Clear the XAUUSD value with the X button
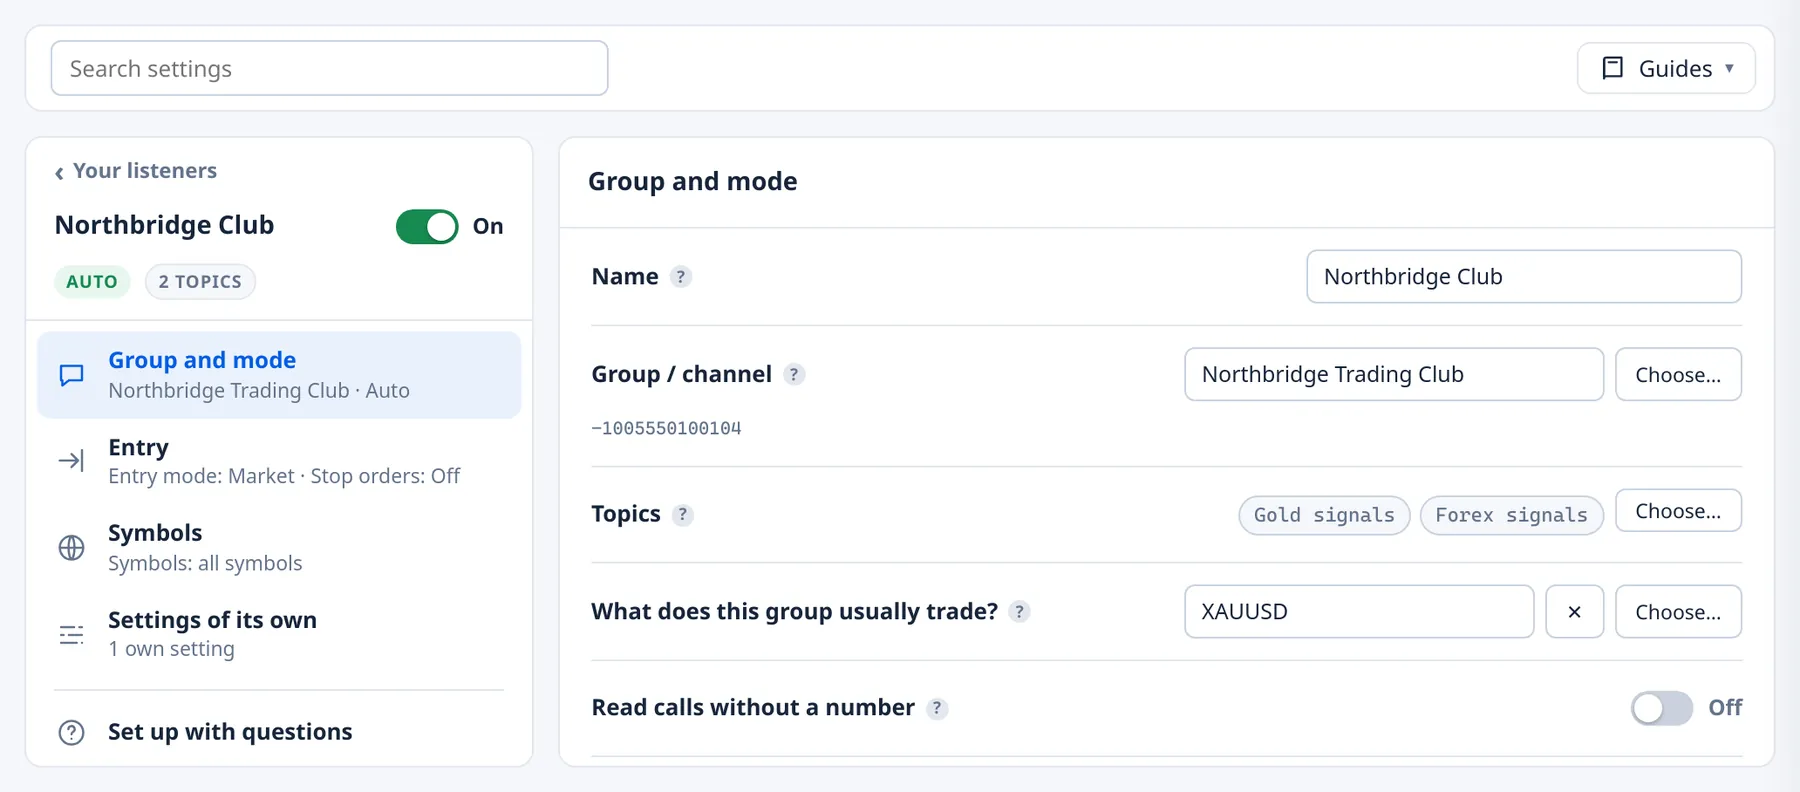Viewport: 1800px width, 792px height. [1574, 611]
